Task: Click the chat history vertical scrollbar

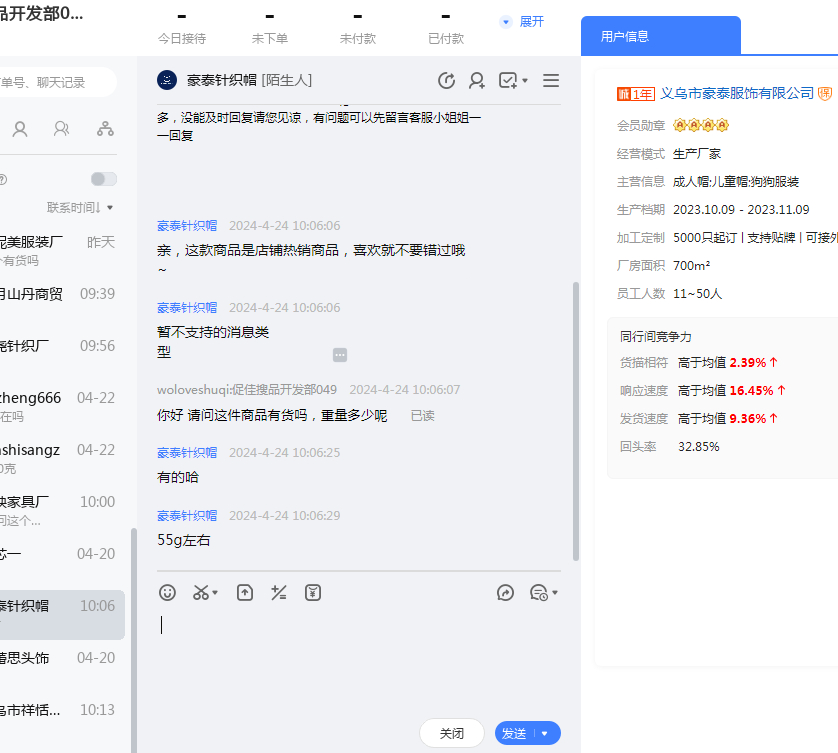Action: click(x=575, y=420)
